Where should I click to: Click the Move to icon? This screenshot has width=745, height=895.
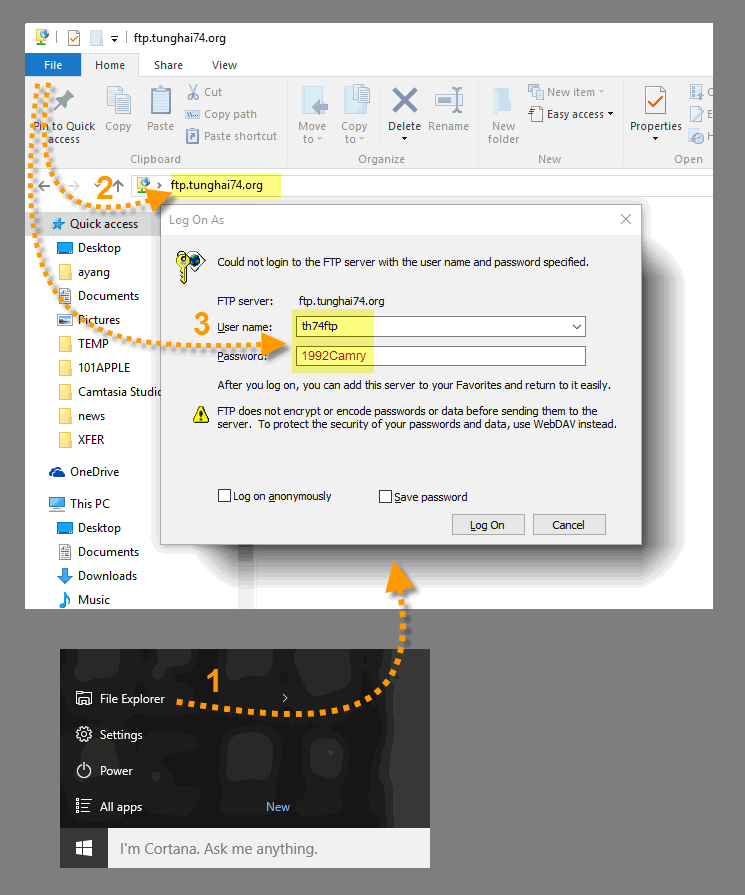314,100
